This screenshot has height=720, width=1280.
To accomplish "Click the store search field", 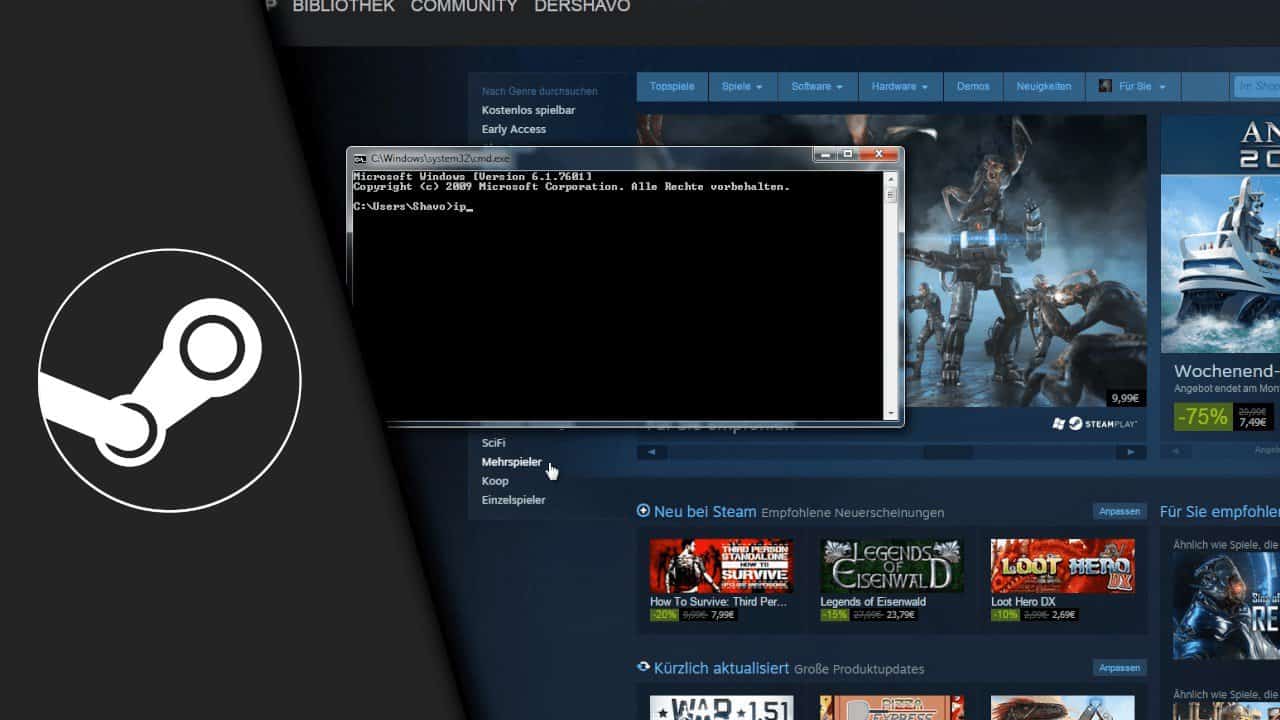I will 1257,87.
